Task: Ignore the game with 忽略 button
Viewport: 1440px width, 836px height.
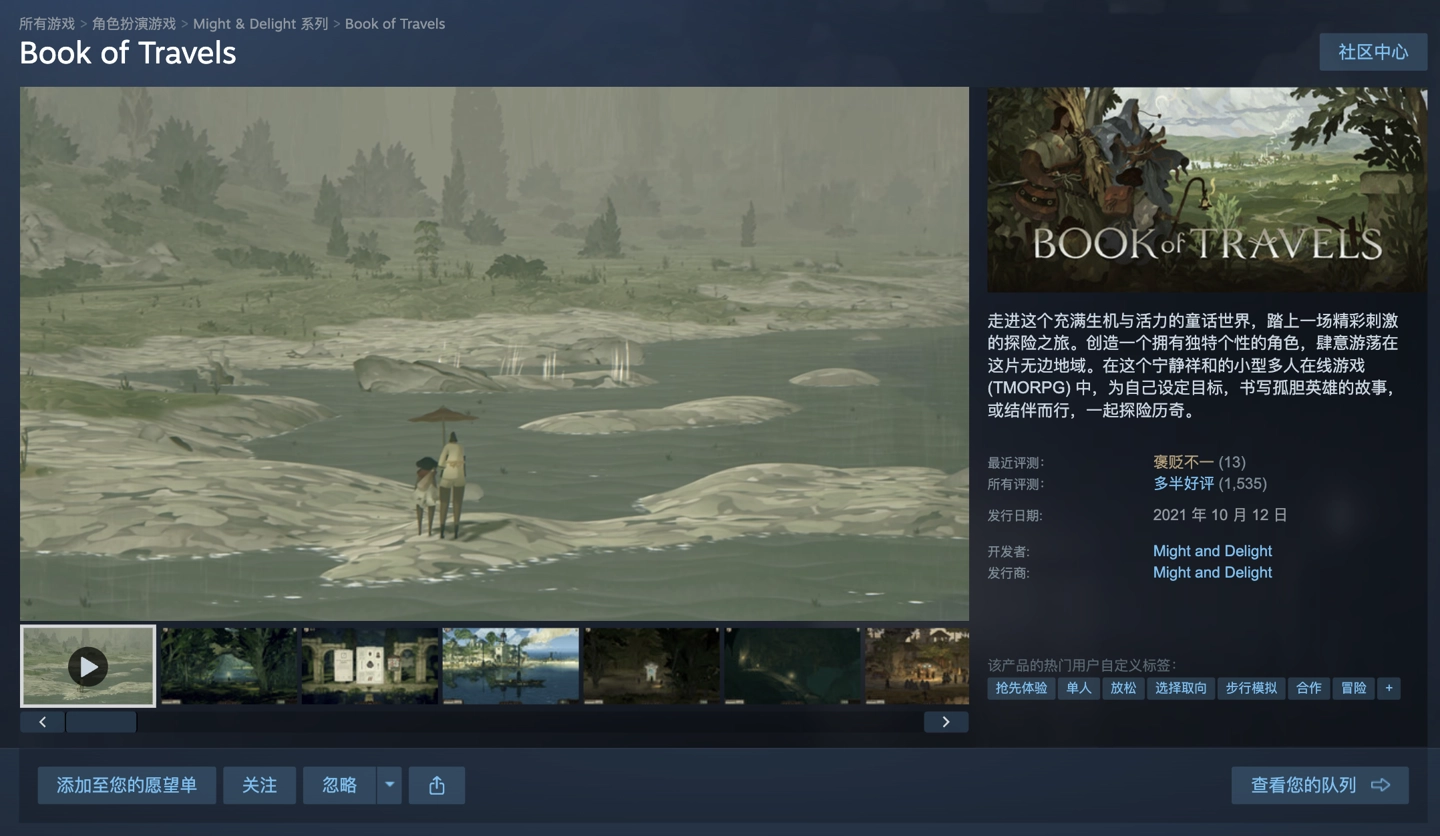Action: pyautogui.click(x=340, y=785)
